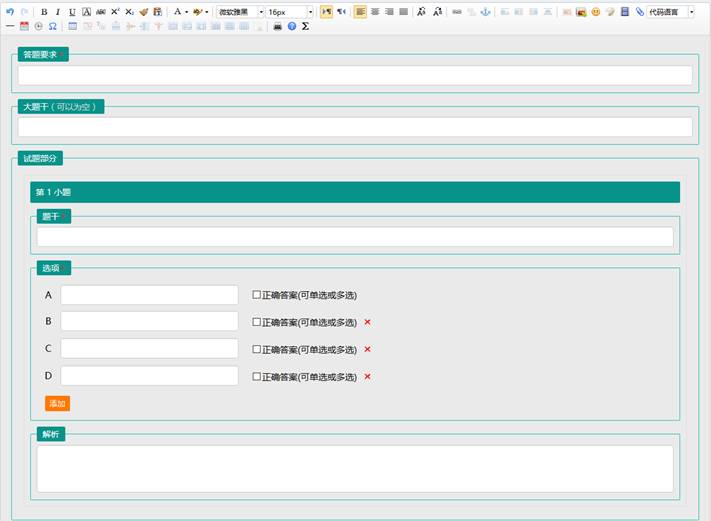Print the editor content
711x521 pixels.
(x=278, y=26)
